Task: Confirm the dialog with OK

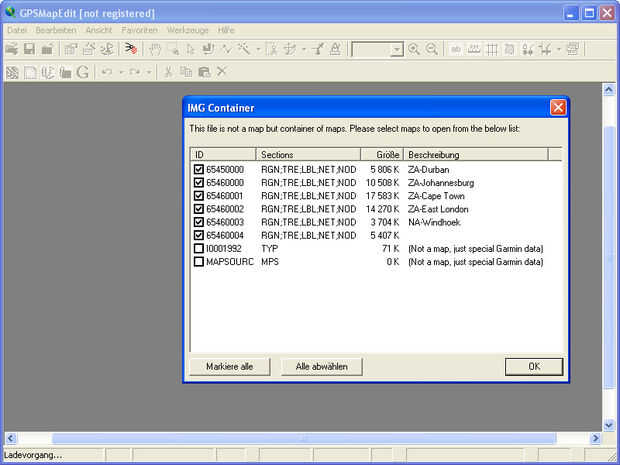Action: [534, 367]
